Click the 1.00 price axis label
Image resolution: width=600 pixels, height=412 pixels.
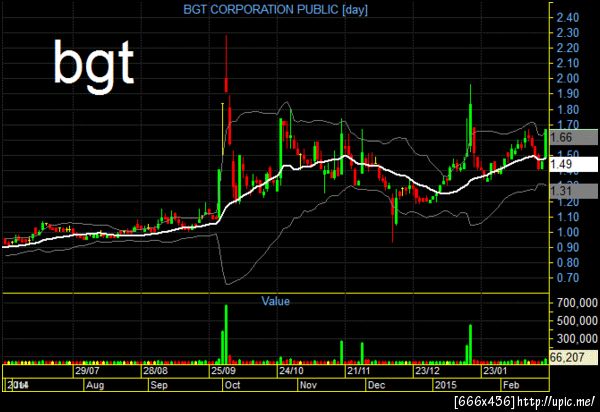(568, 232)
